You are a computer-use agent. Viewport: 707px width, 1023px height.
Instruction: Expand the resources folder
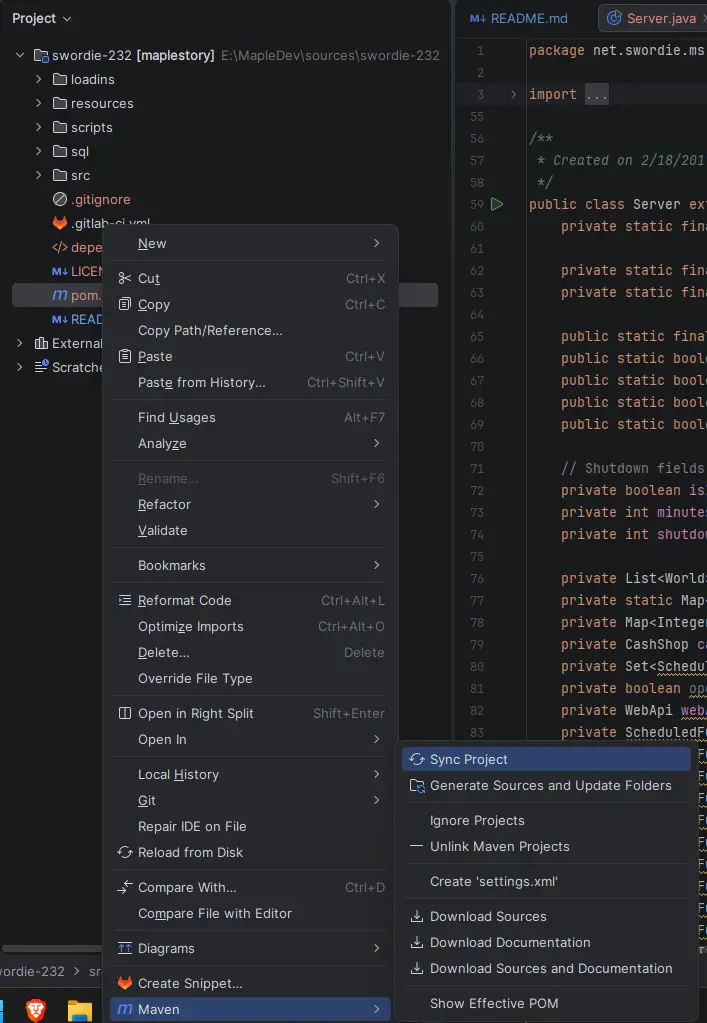(x=38, y=103)
